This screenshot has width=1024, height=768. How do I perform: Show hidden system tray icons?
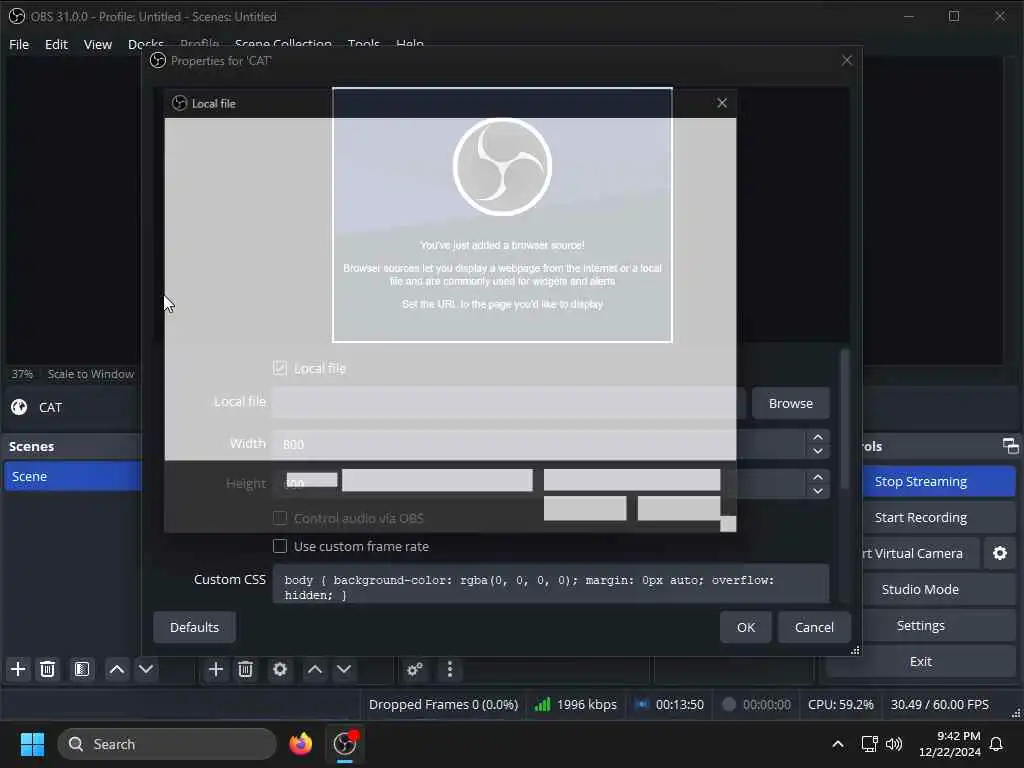click(x=838, y=744)
